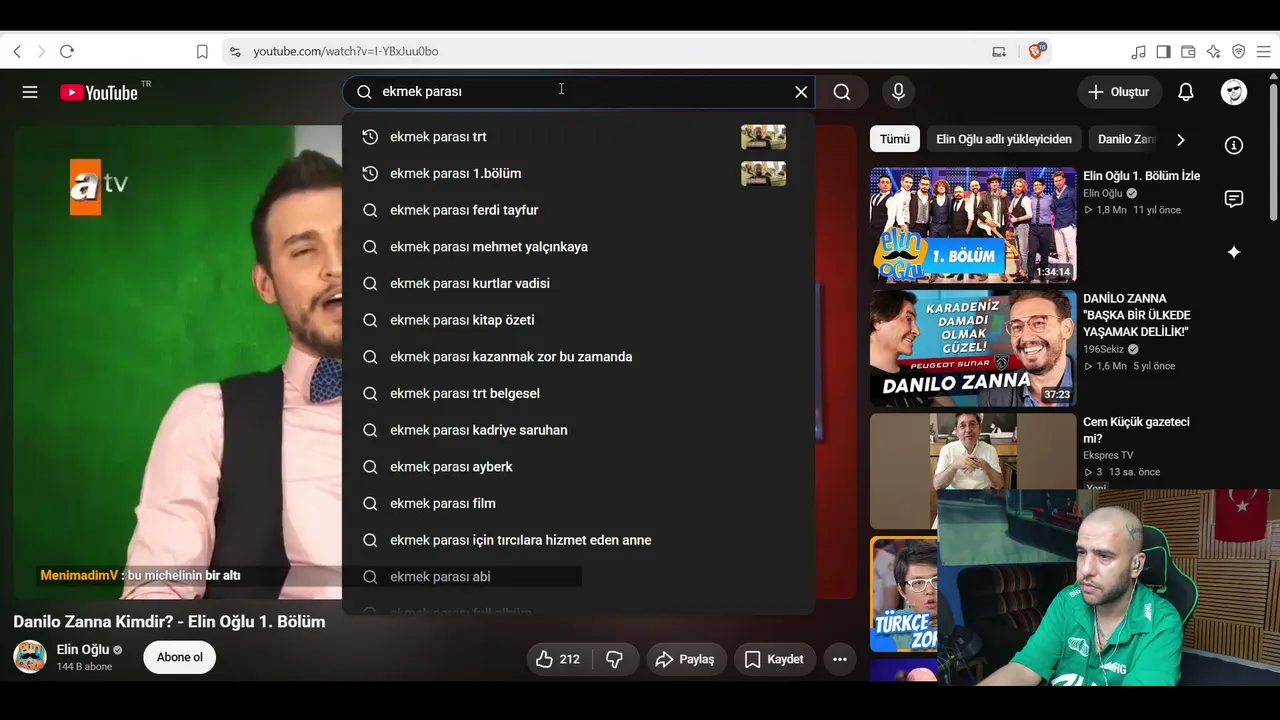Open the YouTube guide hamburger menu

[30, 92]
